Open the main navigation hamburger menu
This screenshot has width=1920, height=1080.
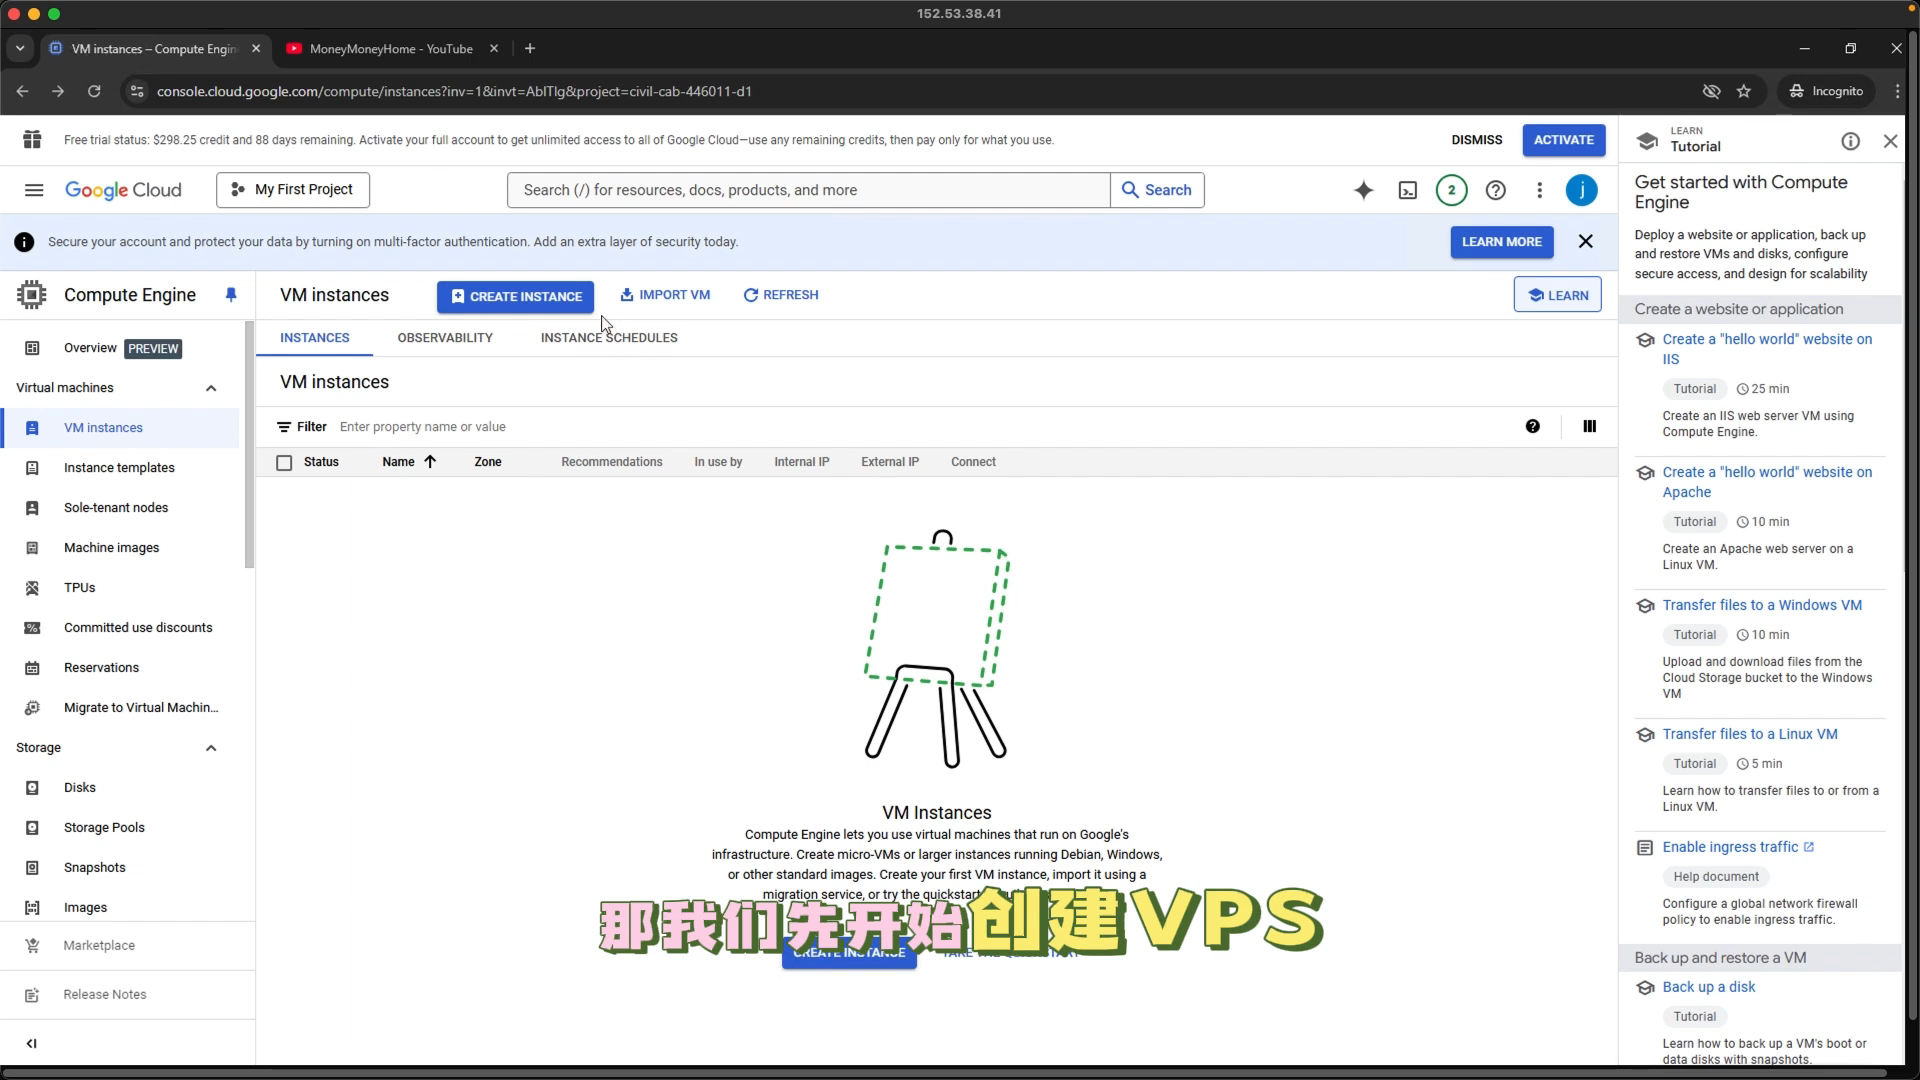tap(34, 190)
